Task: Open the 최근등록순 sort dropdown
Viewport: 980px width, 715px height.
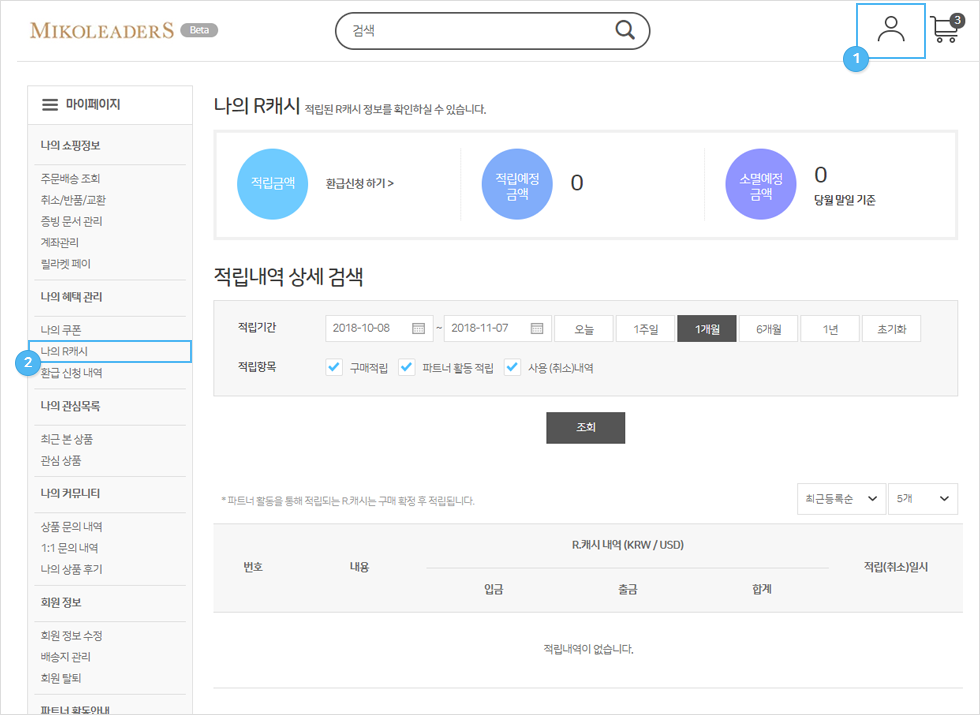Action: coord(840,498)
